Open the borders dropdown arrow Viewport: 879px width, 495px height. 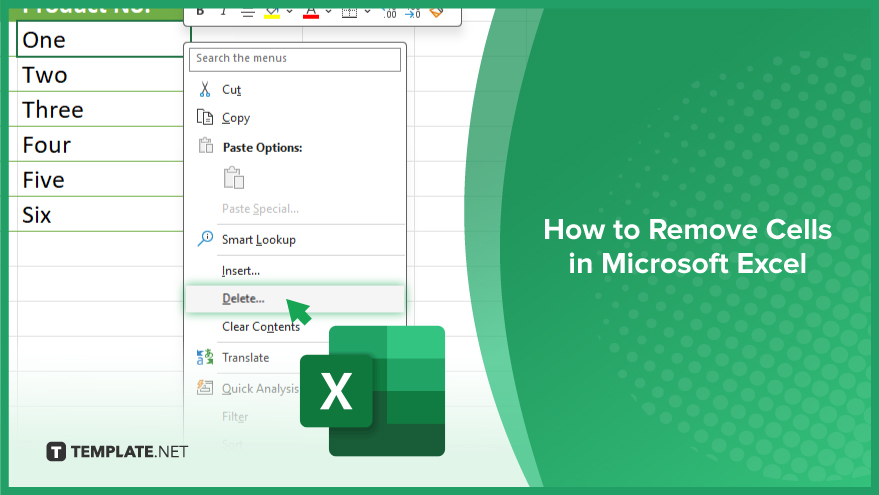click(367, 11)
